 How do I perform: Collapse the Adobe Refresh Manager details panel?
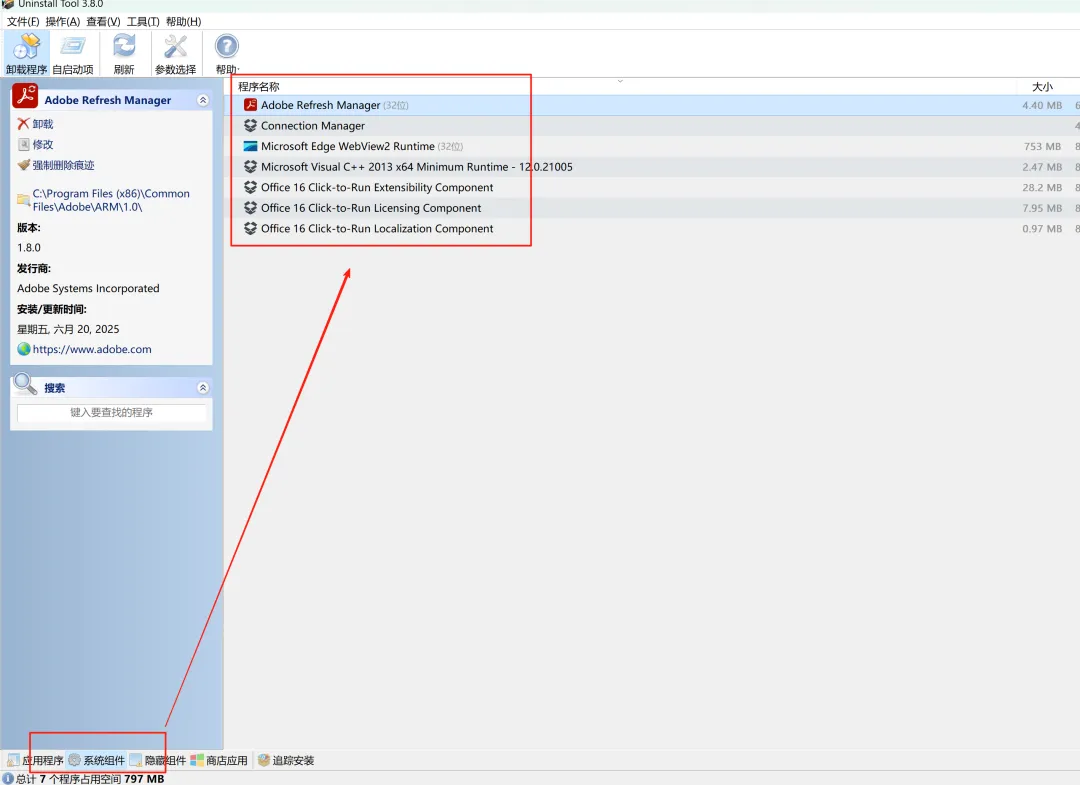[x=202, y=100]
